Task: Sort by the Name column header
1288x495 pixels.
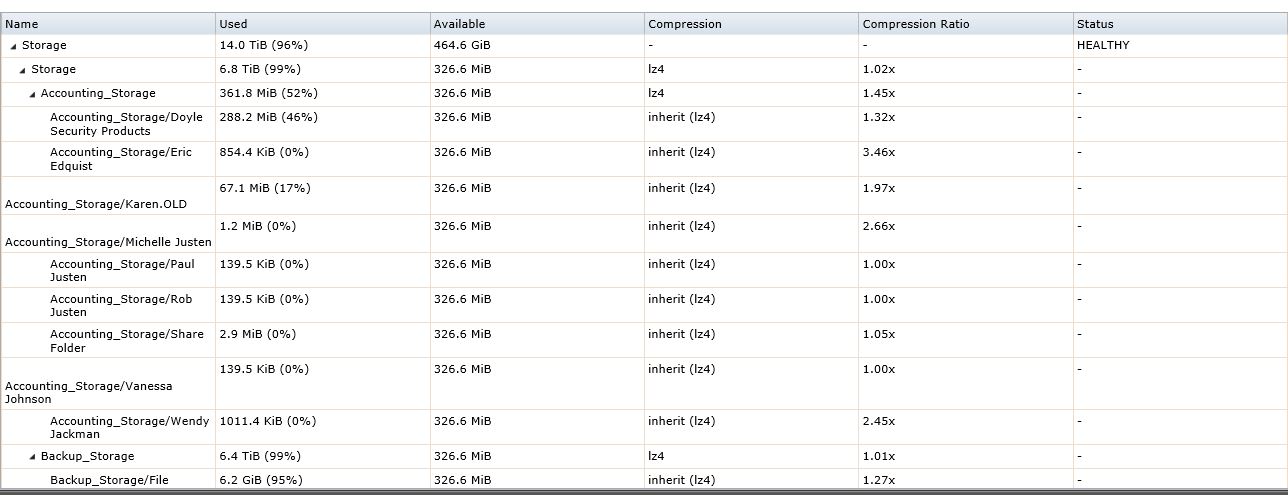Action: pos(108,24)
